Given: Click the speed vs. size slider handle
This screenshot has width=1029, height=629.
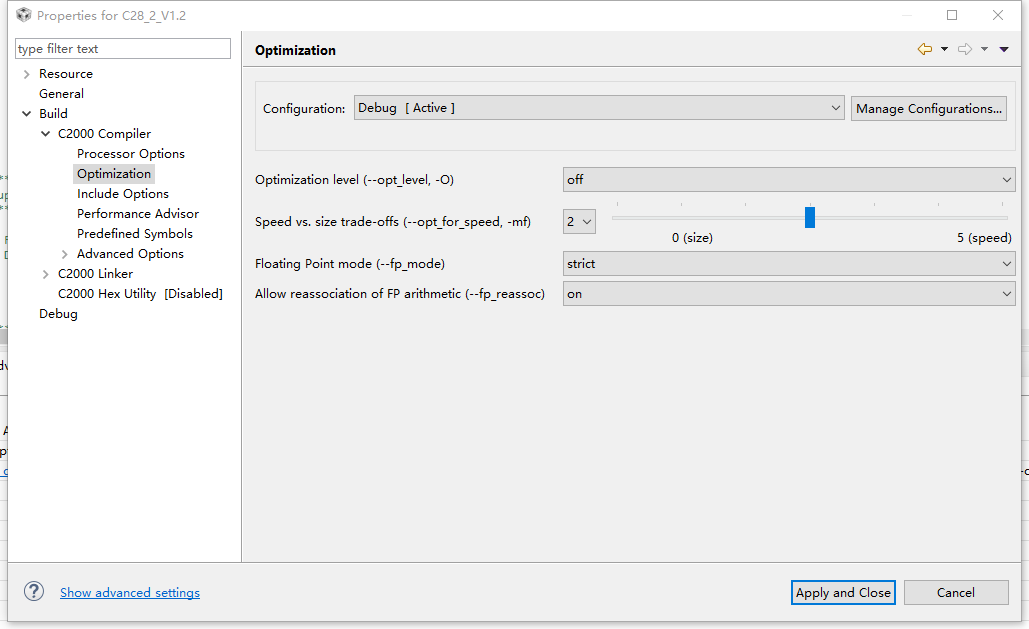Looking at the screenshot, I should pyautogui.click(x=810, y=217).
